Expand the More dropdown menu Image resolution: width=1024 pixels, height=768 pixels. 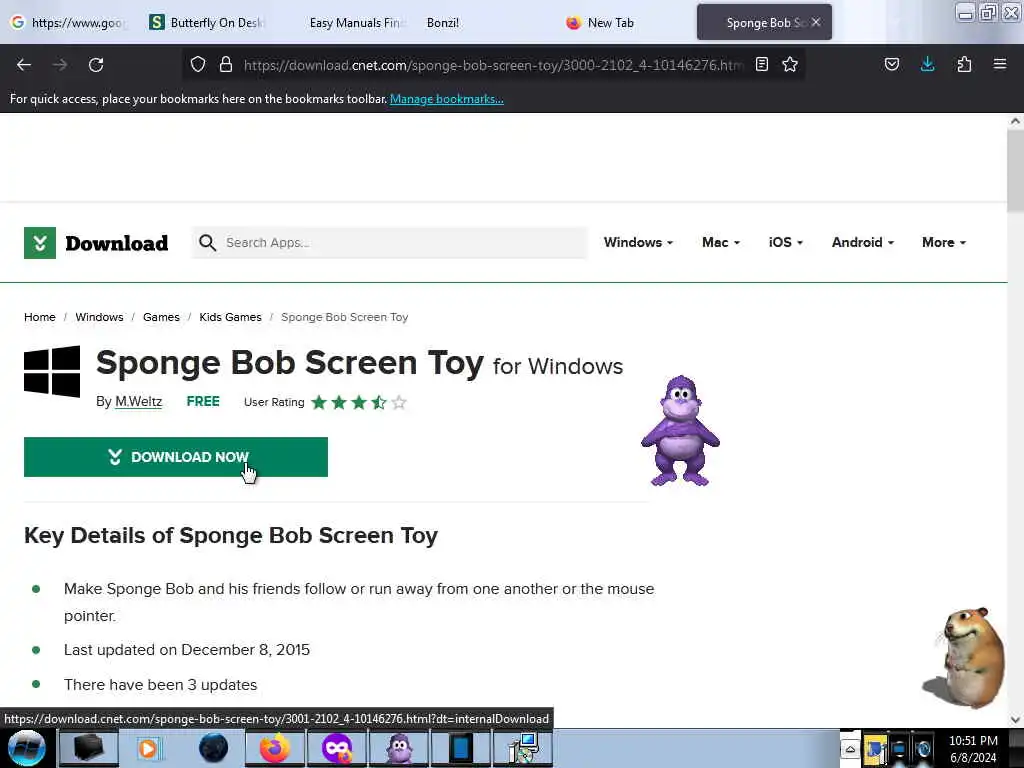click(944, 242)
